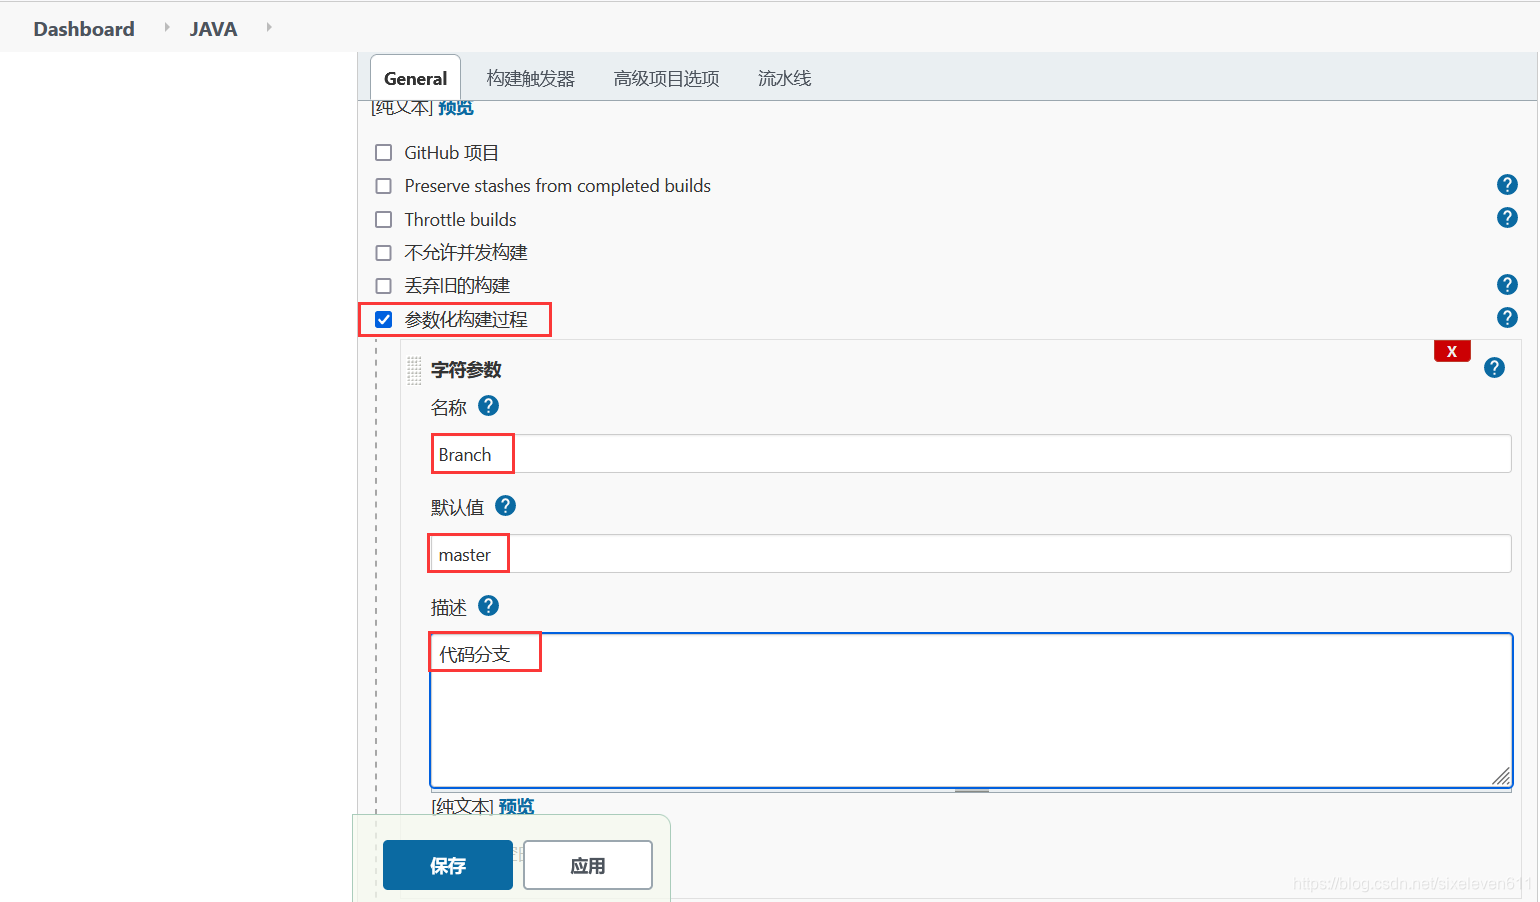1540x902 pixels.
Task: Check the 丢弃旧的构建 option
Action: 383,286
